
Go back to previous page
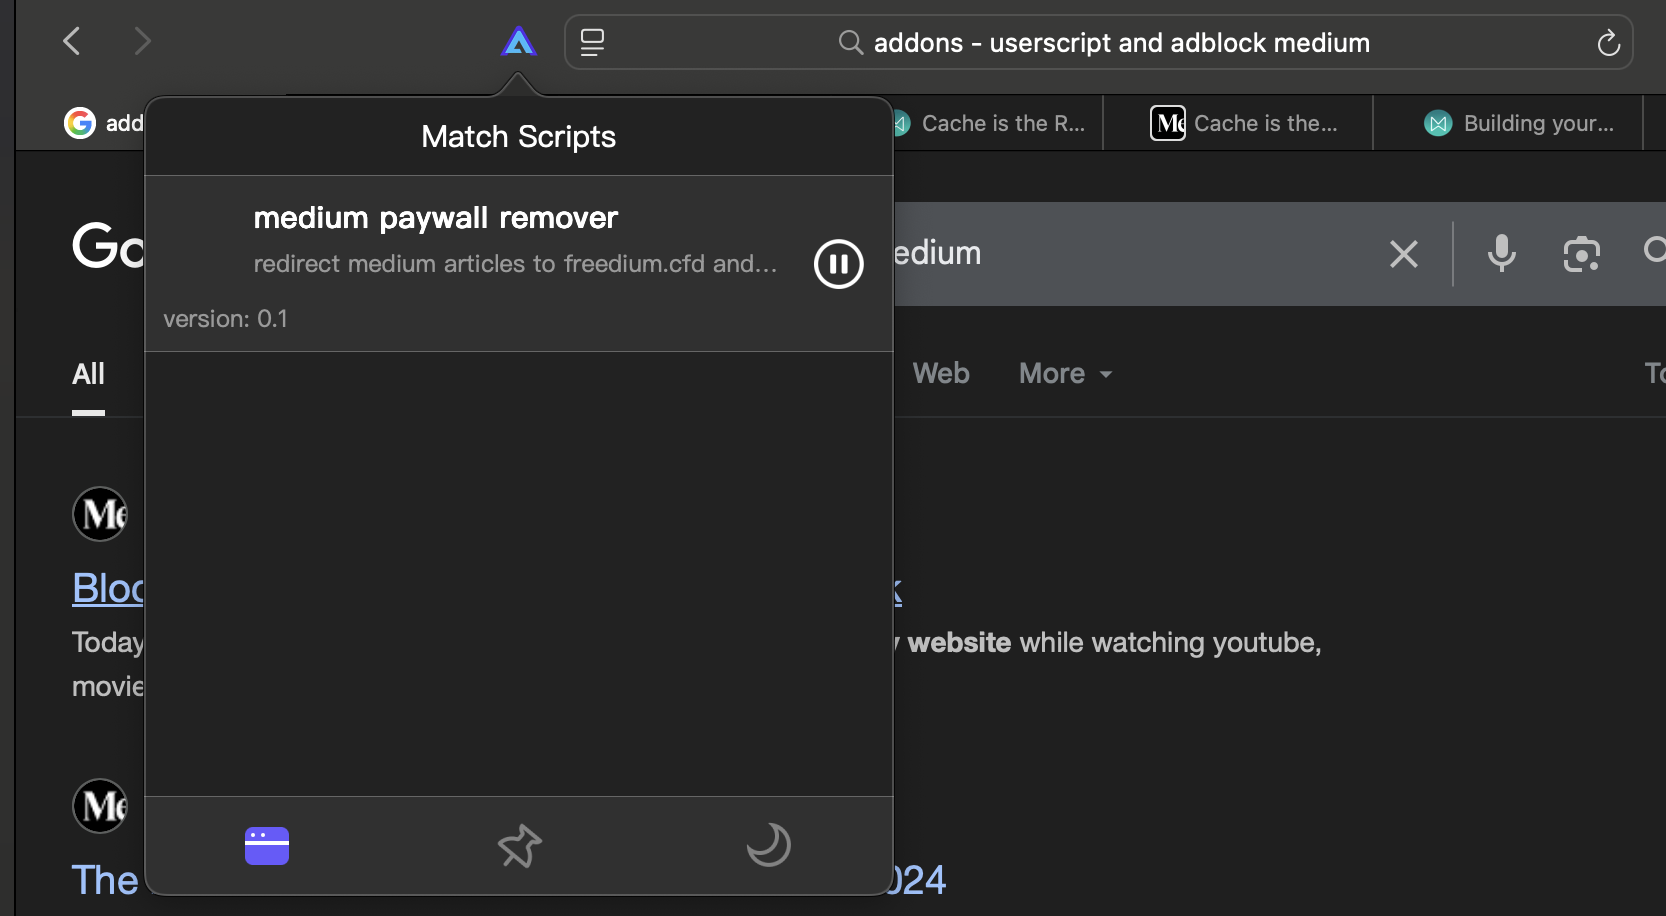pos(72,41)
